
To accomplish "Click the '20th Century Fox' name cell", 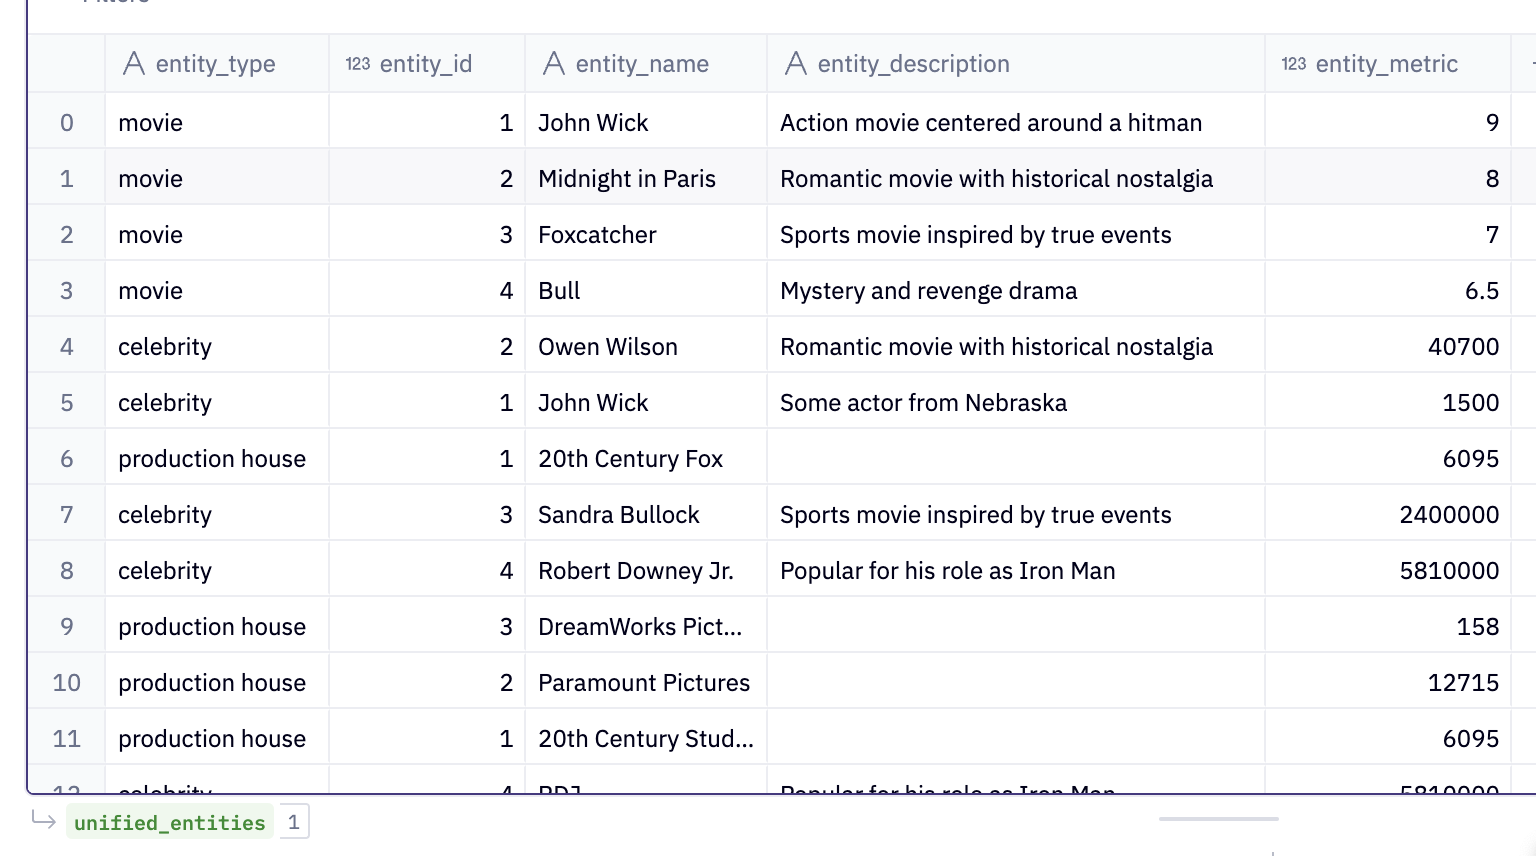I will 646,459.
